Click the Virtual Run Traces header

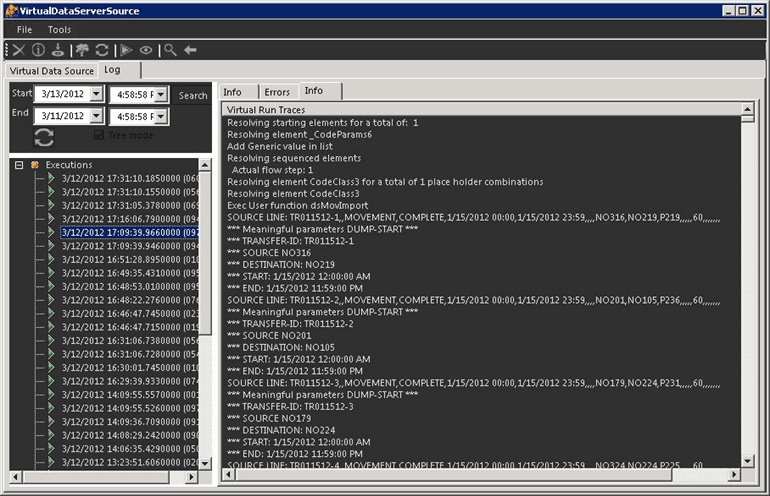coord(481,110)
